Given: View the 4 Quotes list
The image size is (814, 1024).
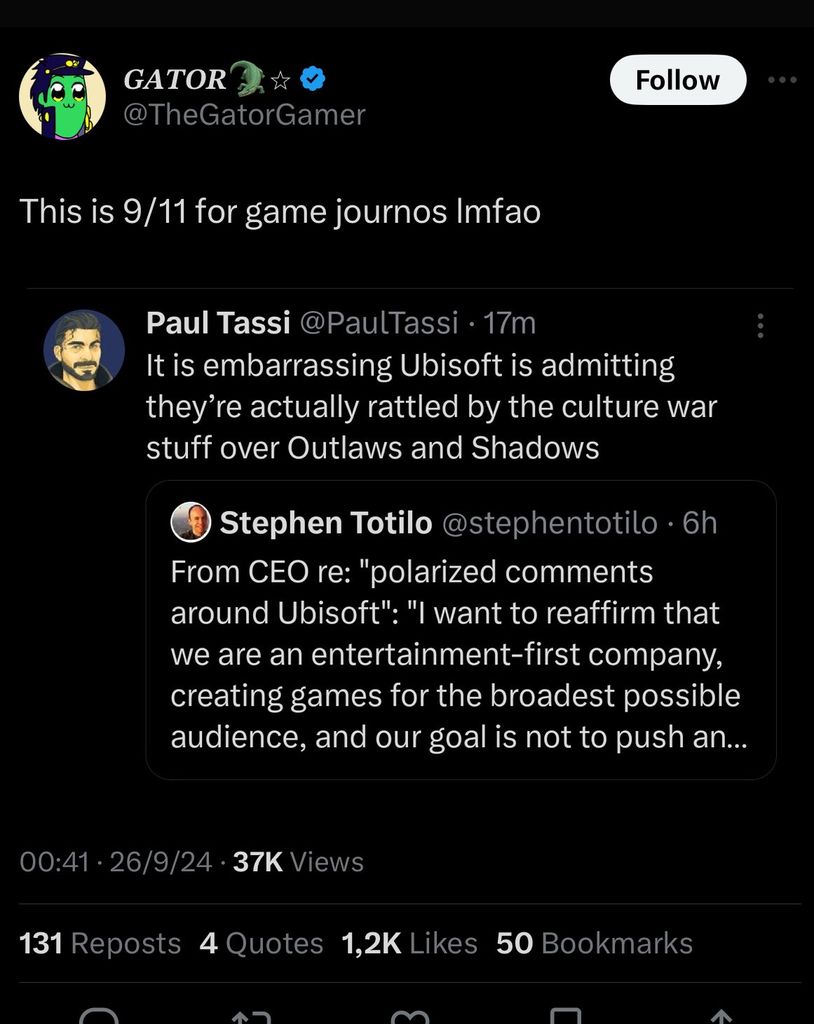Looking at the screenshot, I should click(x=261, y=943).
